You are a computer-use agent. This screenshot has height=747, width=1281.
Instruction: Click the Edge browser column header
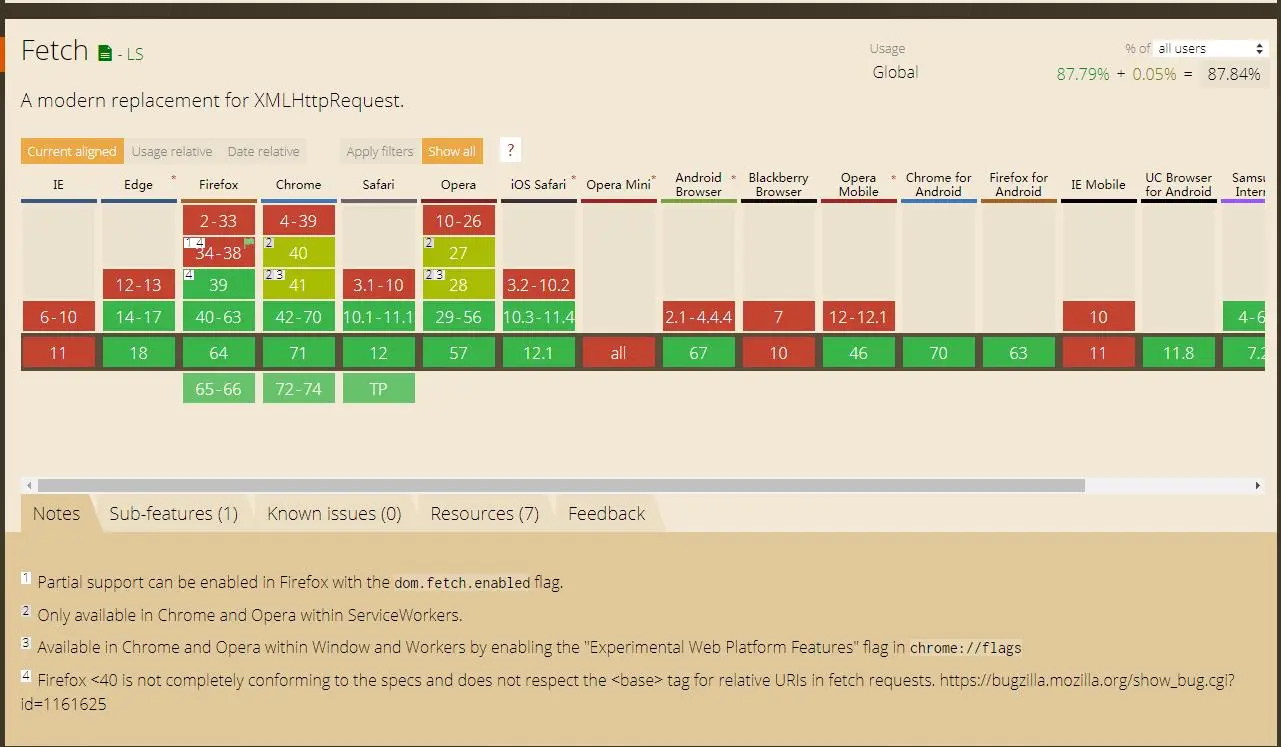pos(138,185)
